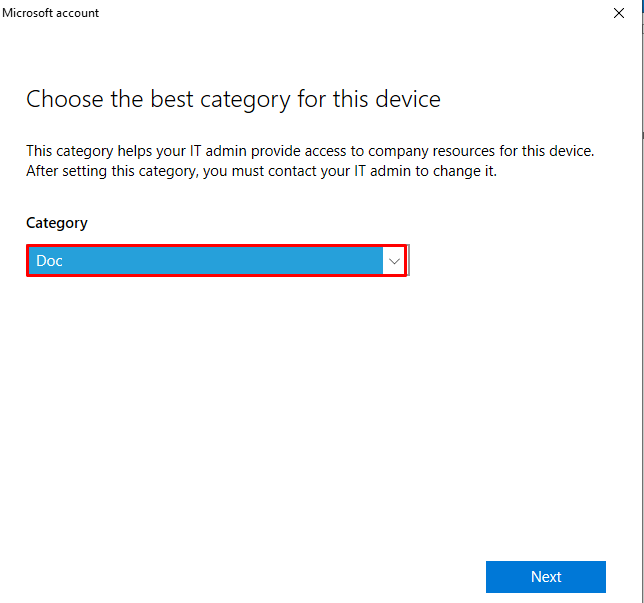Click the empty center of the dialog
Screen dimensions: 644x603
pyautogui.click(x=320, y=420)
